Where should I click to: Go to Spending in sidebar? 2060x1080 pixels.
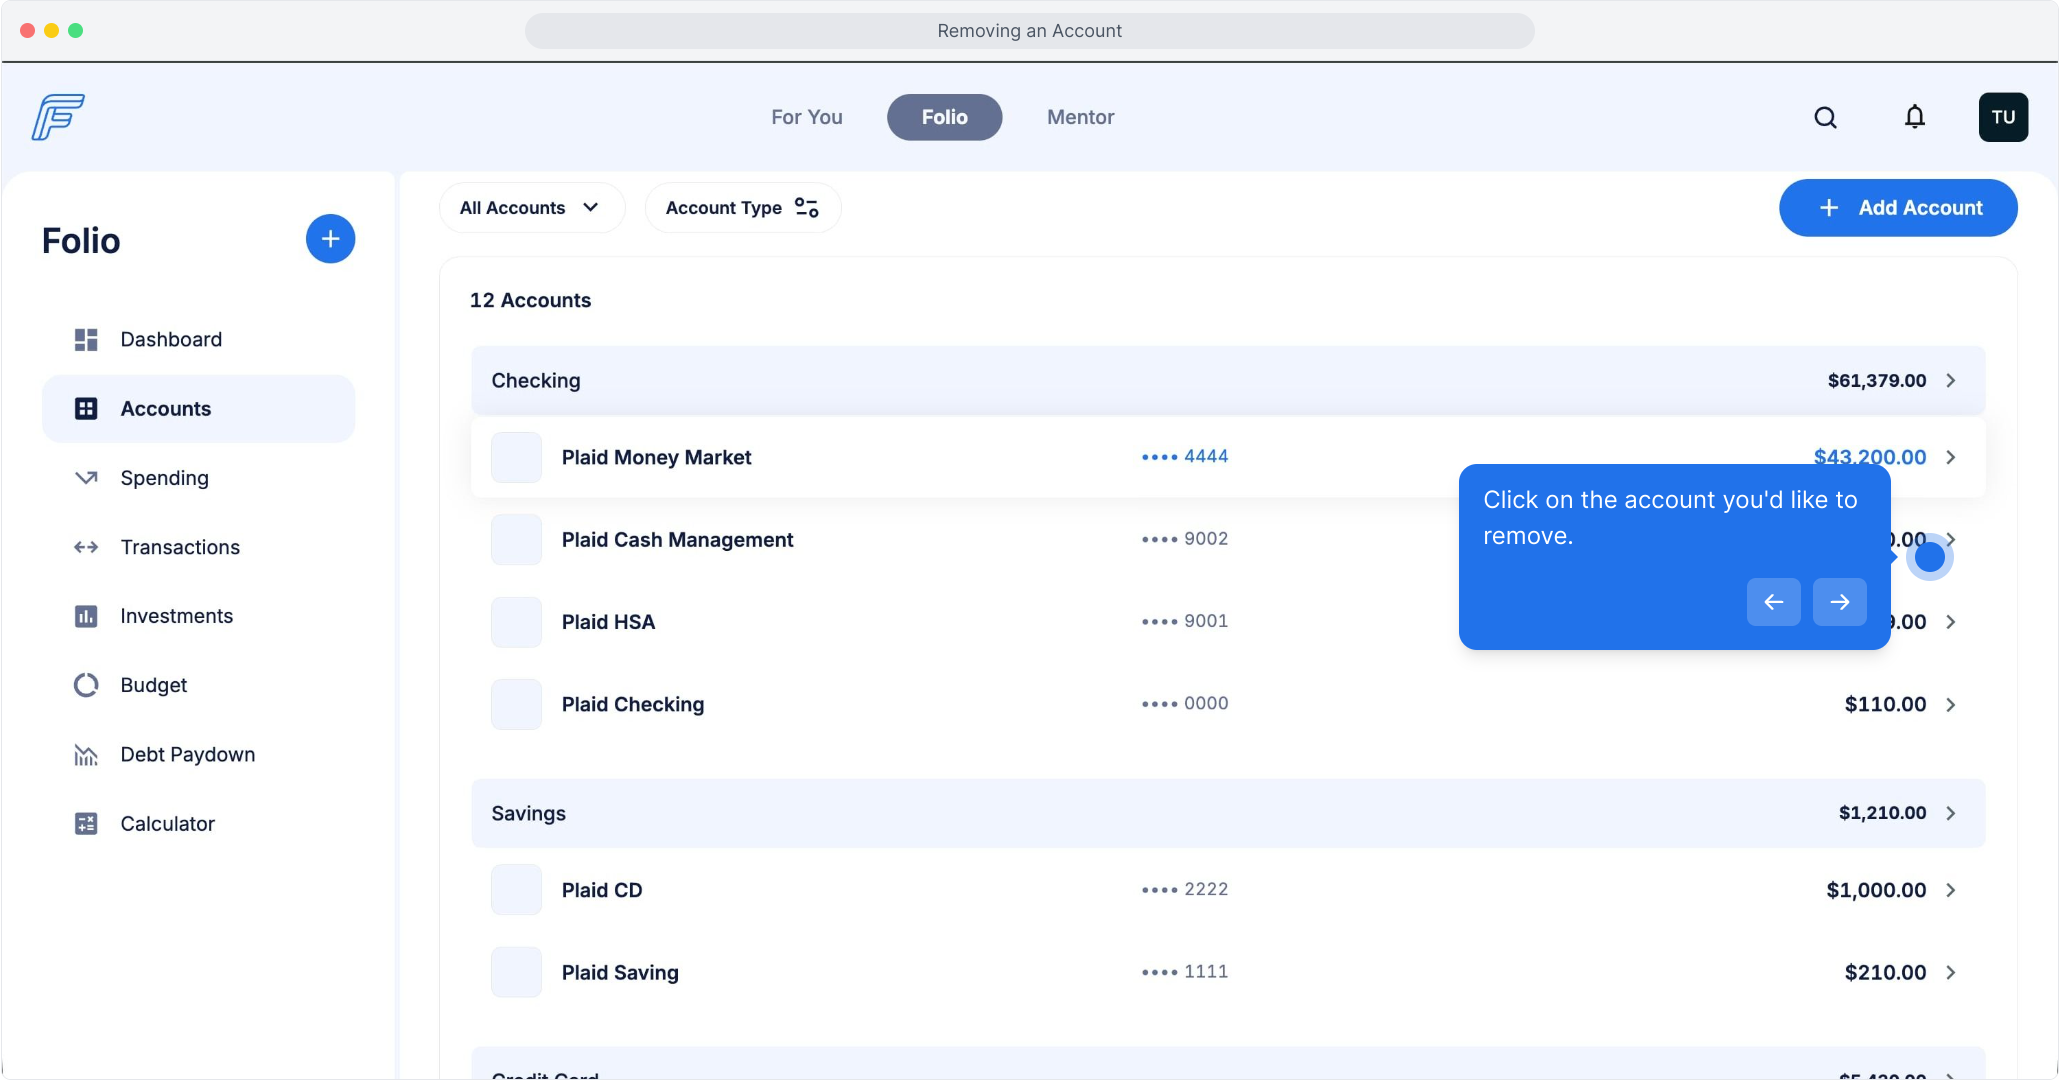click(164, 478)
